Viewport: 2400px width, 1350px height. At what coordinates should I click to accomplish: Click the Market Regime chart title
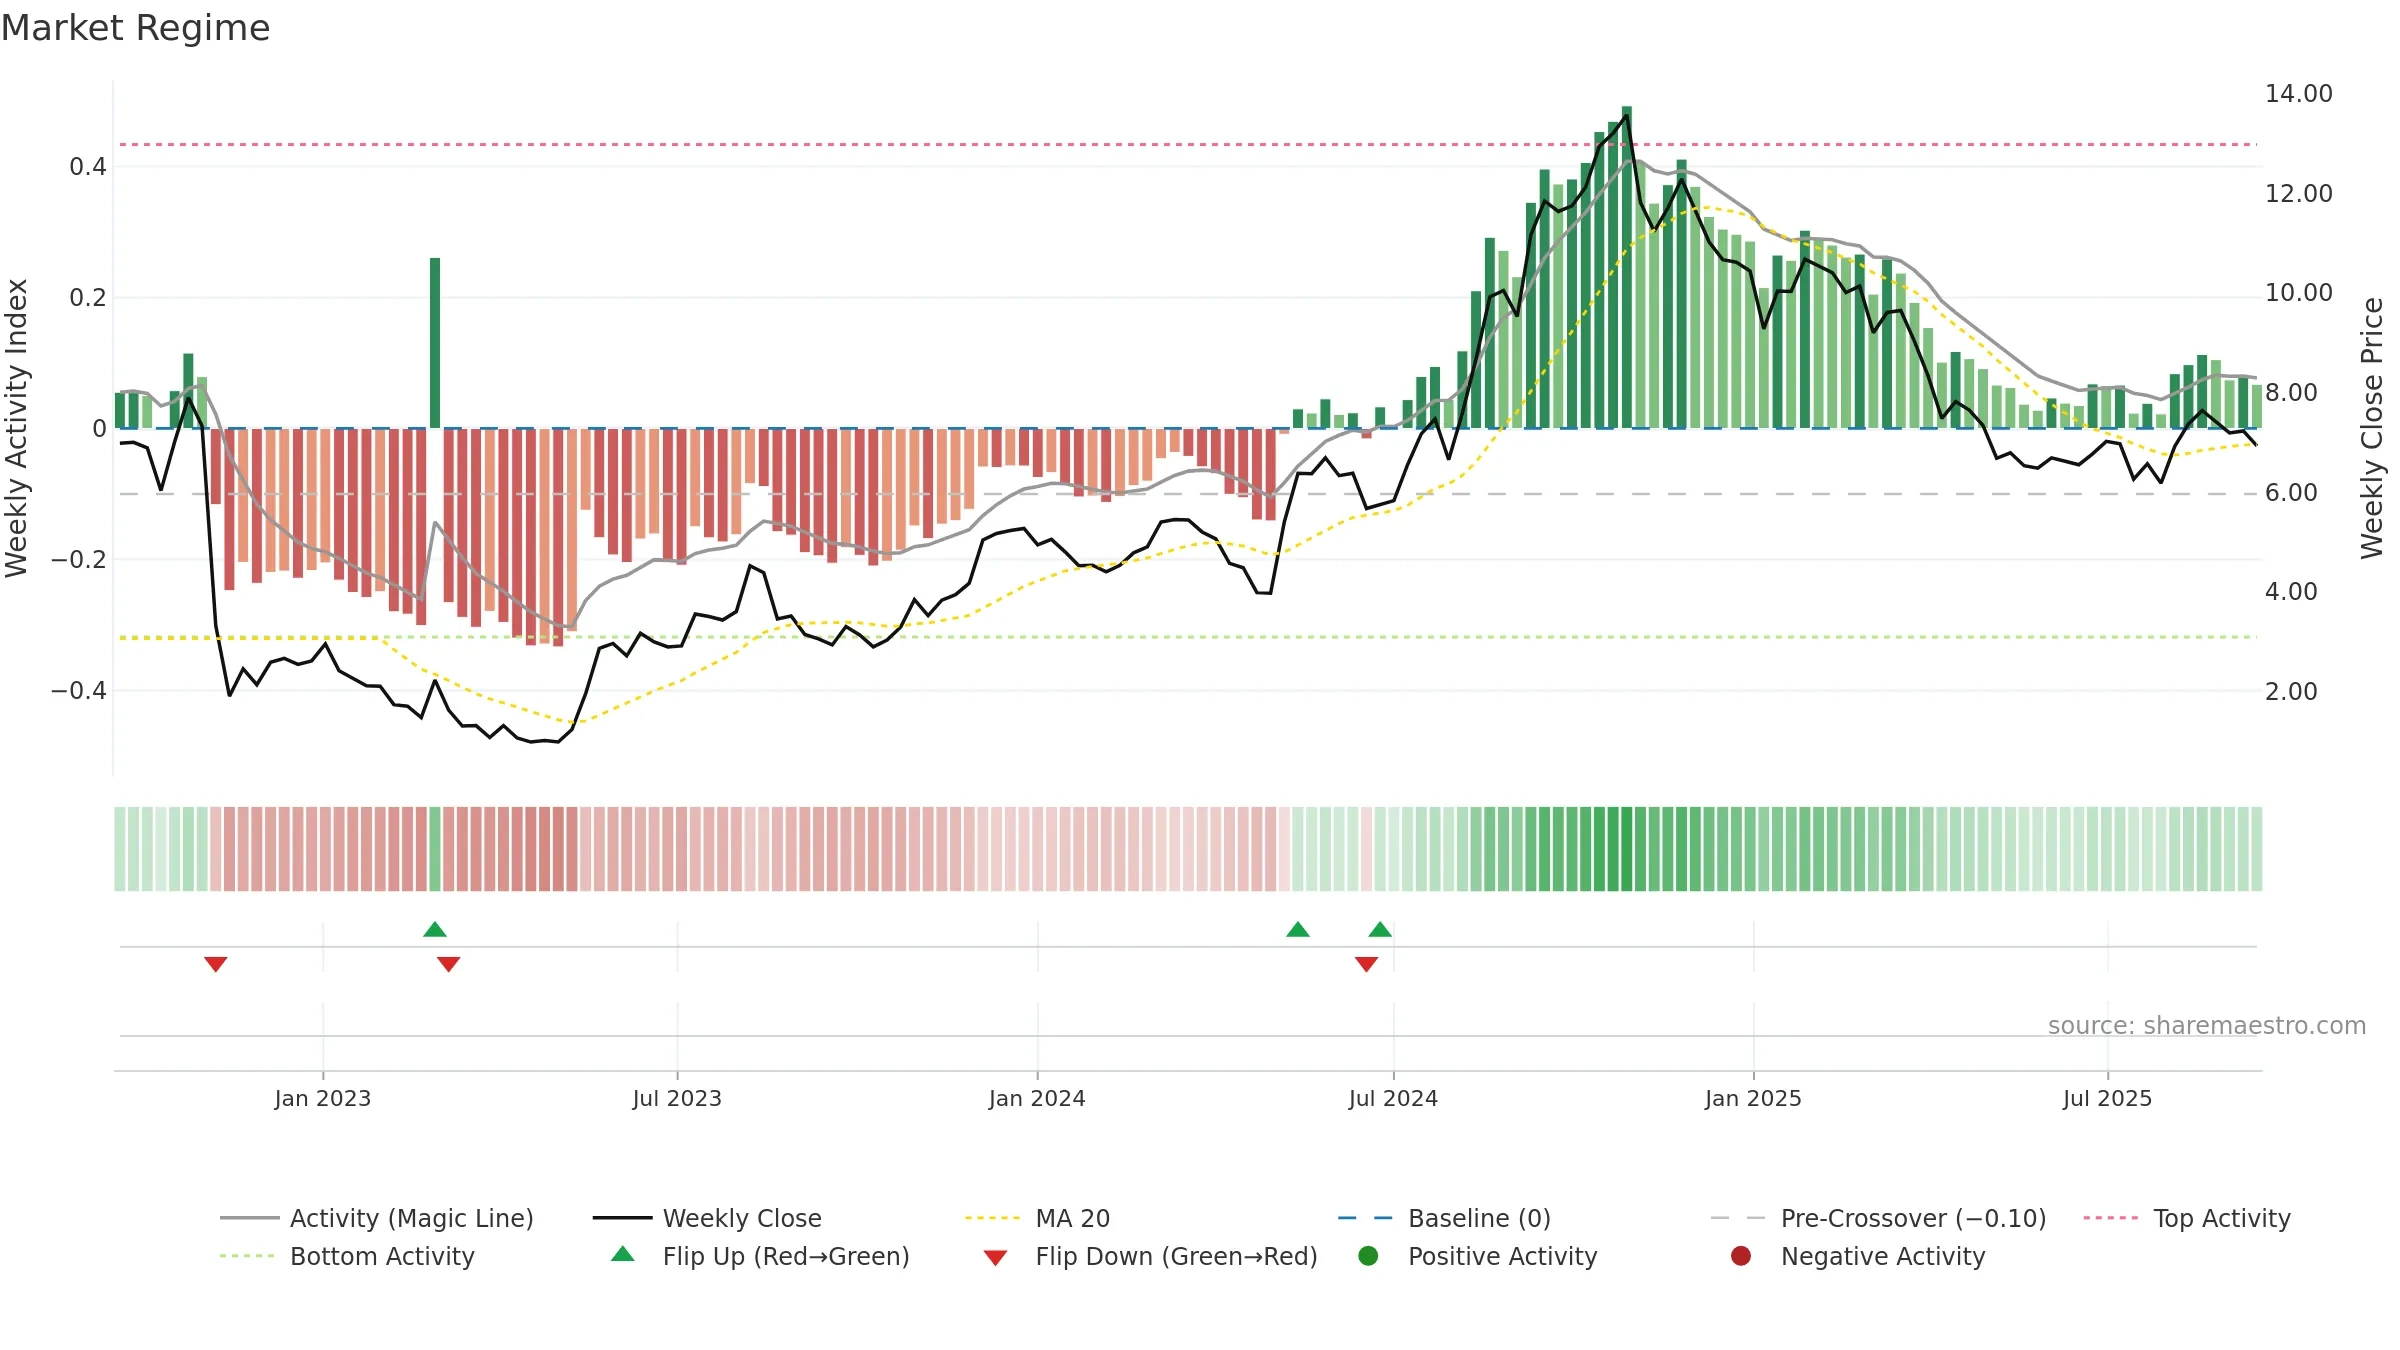click(135, 28)
